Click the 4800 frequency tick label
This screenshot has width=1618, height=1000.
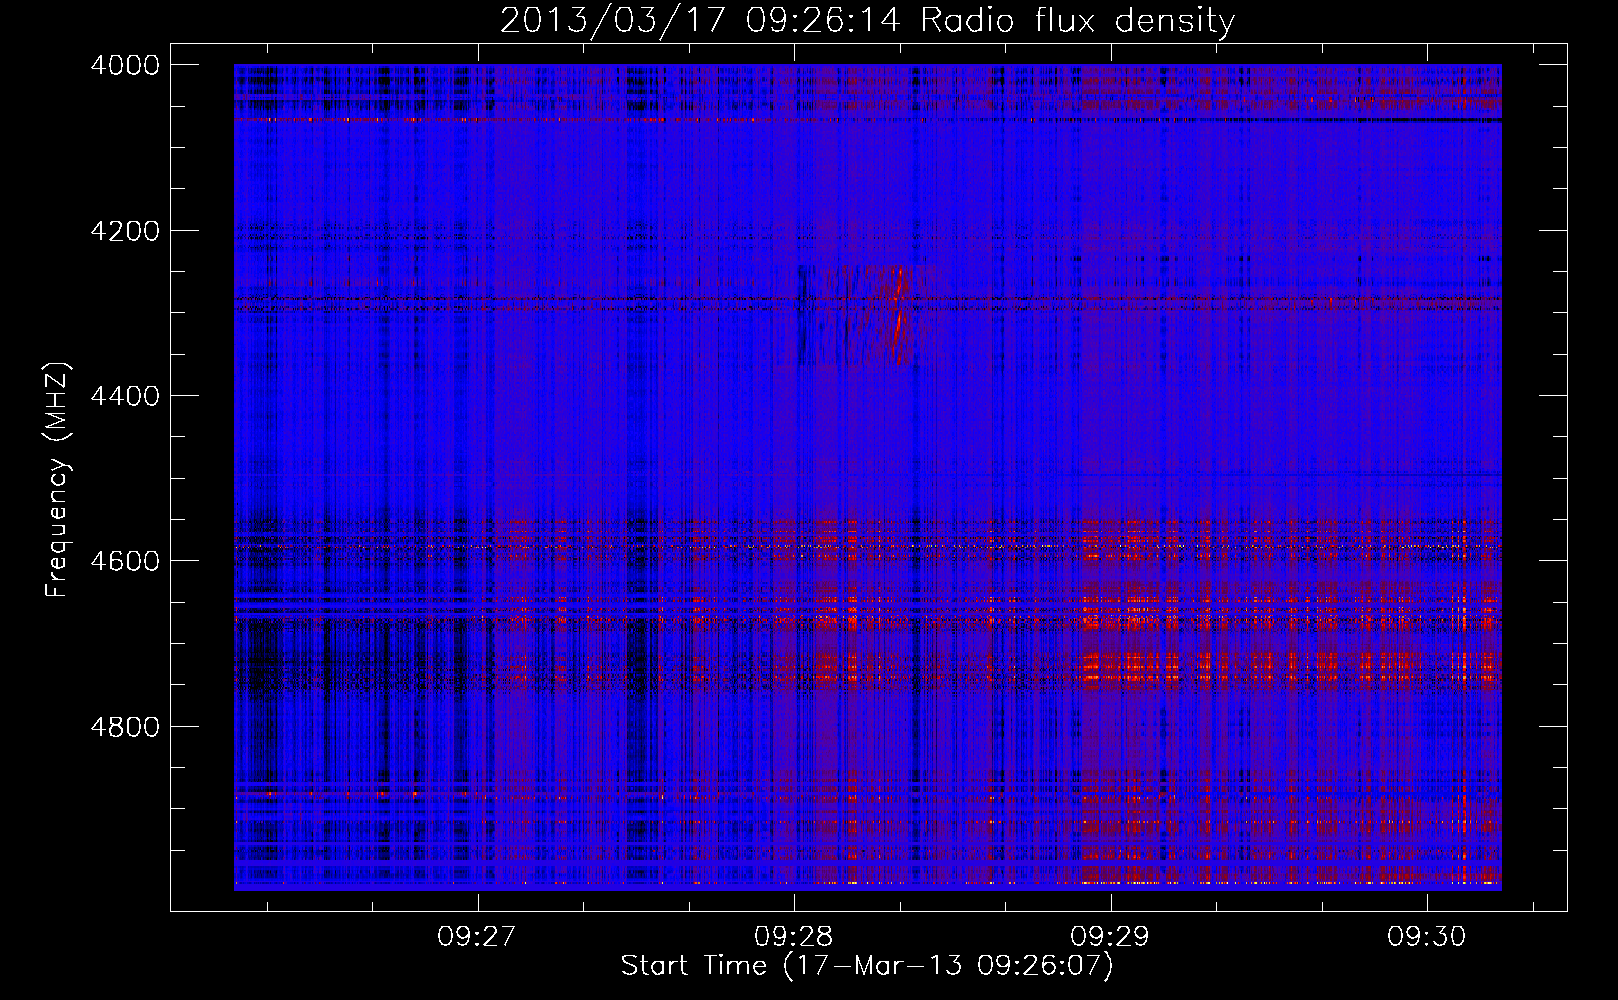pyautogui.click(x=125, y=726)
